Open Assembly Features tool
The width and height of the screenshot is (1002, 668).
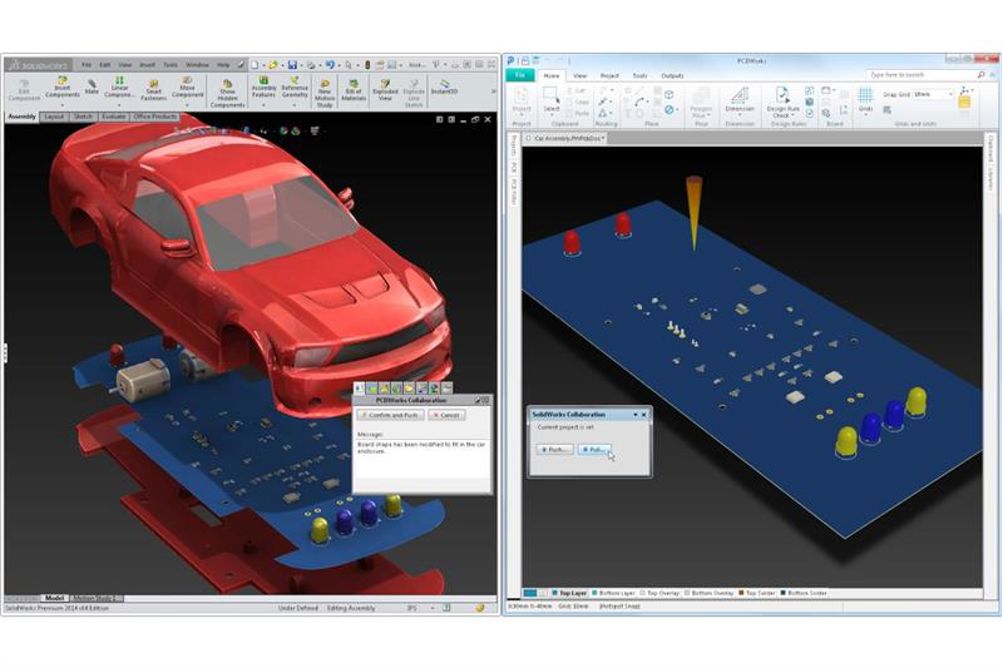[x=263, y=86]
